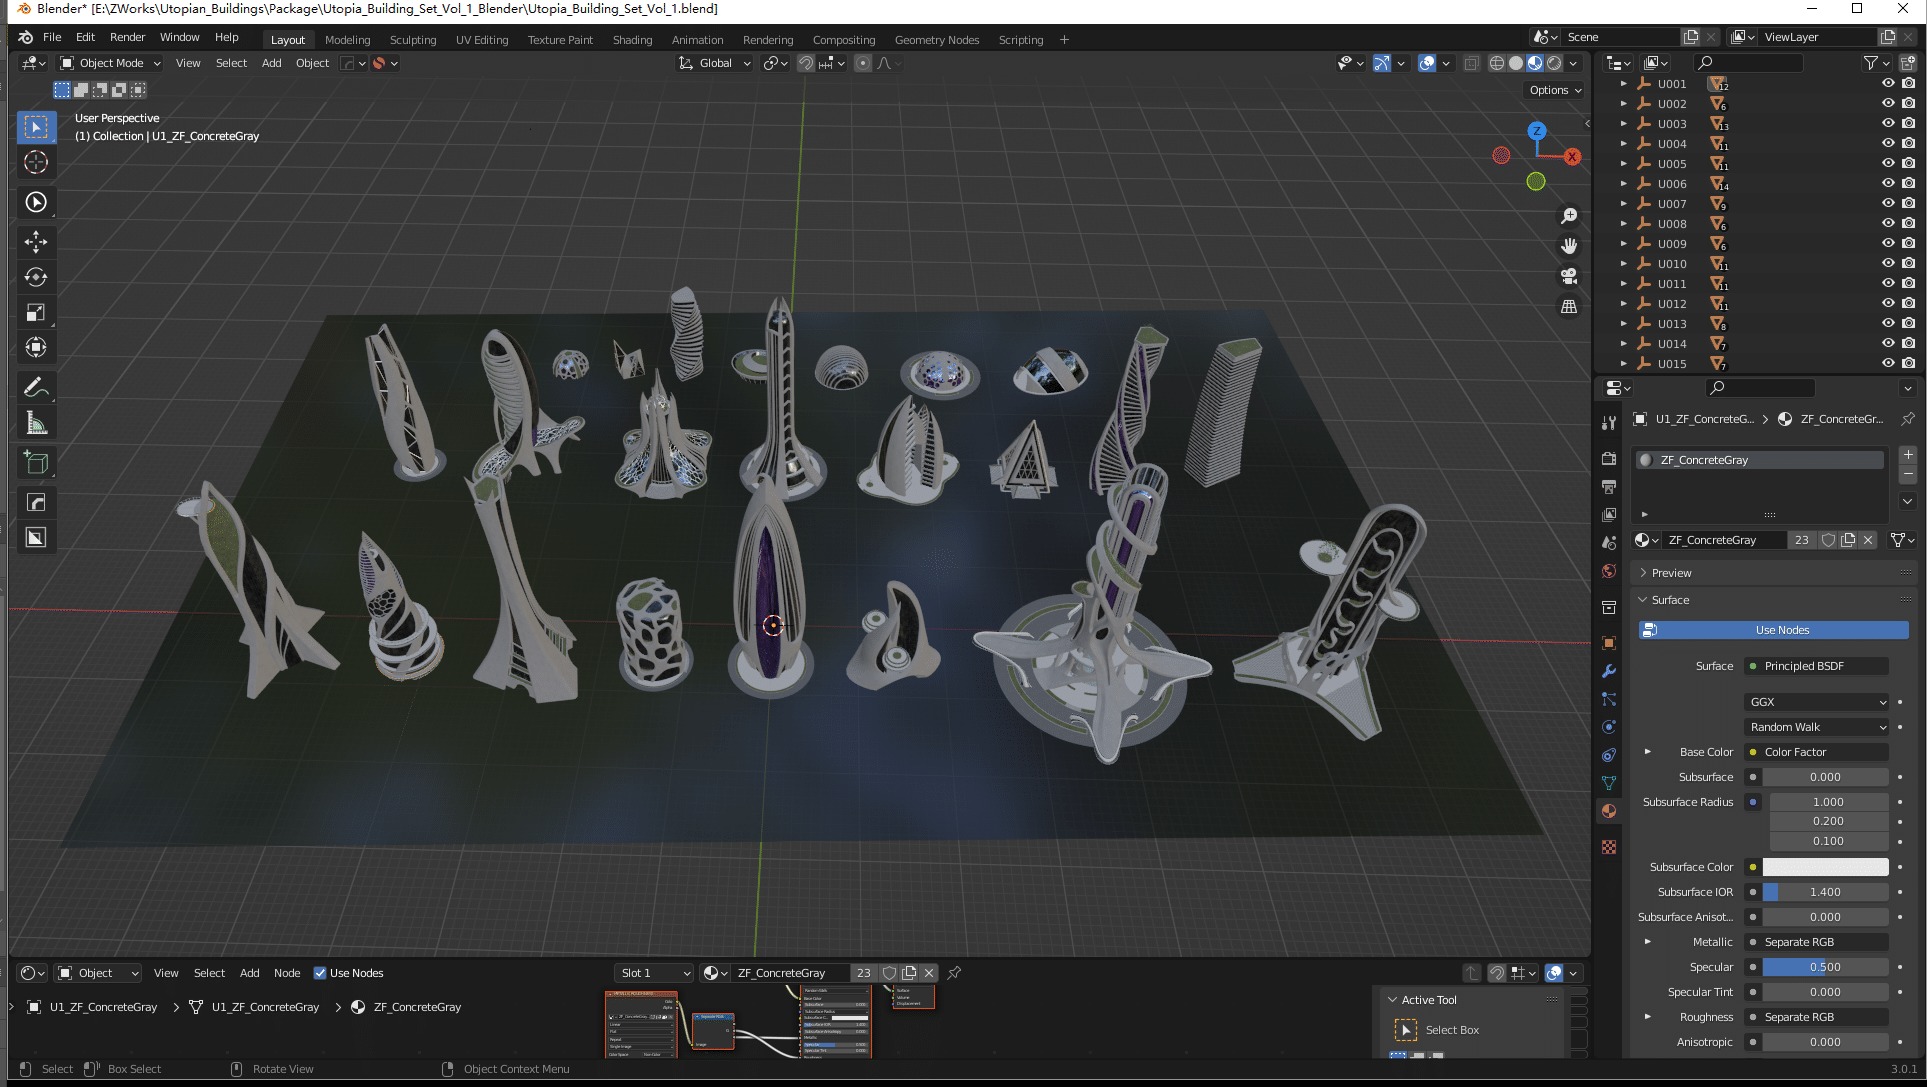Uncheck Use Nodes in node editor header
The image size is (1927, 1087).
320,973
